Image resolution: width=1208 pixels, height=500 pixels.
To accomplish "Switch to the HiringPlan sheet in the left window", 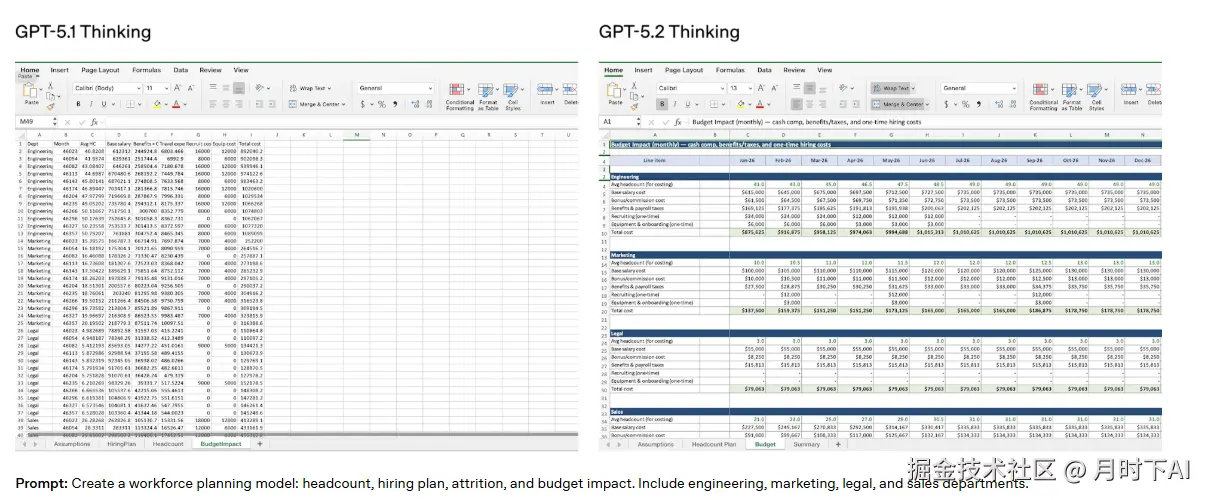I will 122,444.
